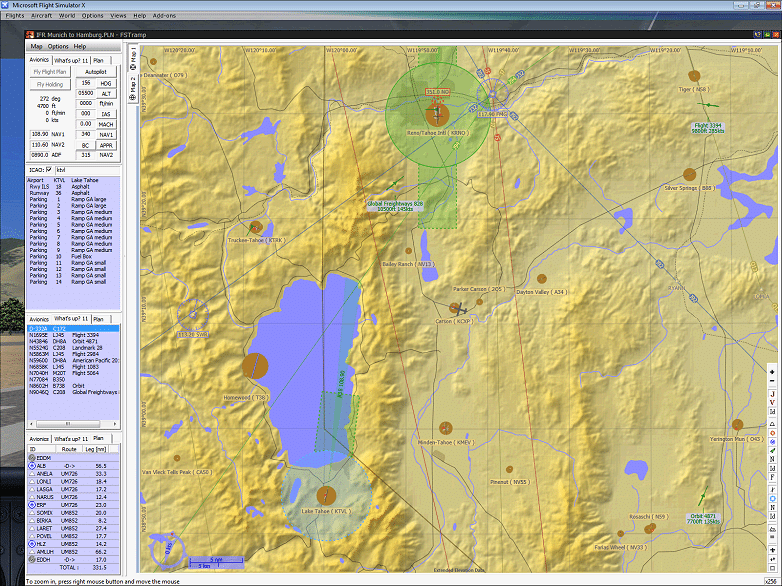Open the Add-ons menu in Flight Simulator

165,16
